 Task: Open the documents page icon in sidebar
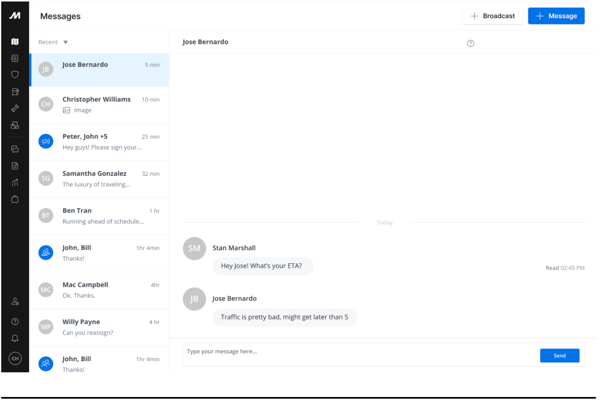coord(15,166)
